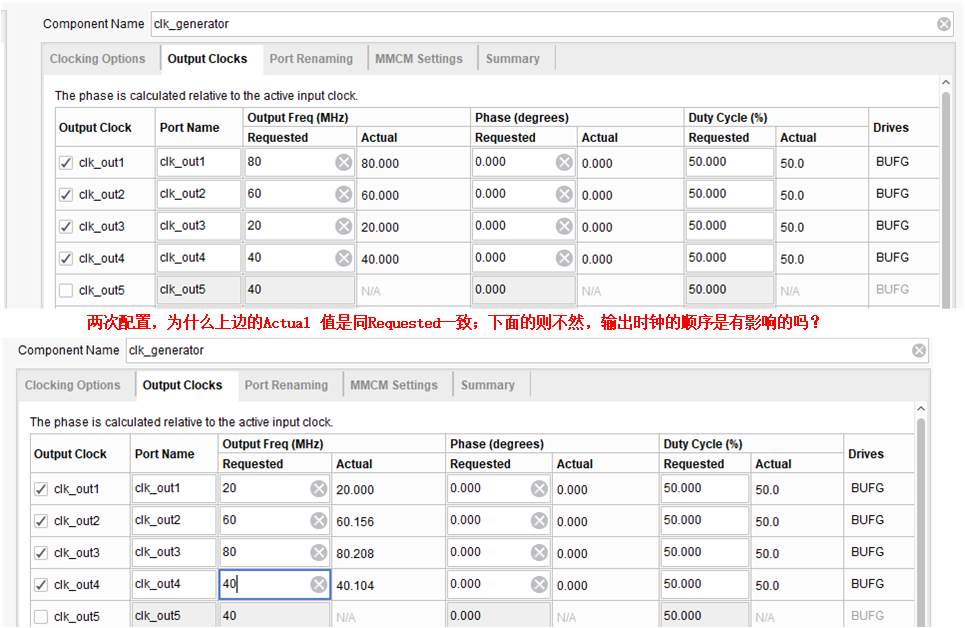Switch to Port Renaming tab in top window
The height and width of the screenshot is (628, 965).
click(x=311, y=59)
